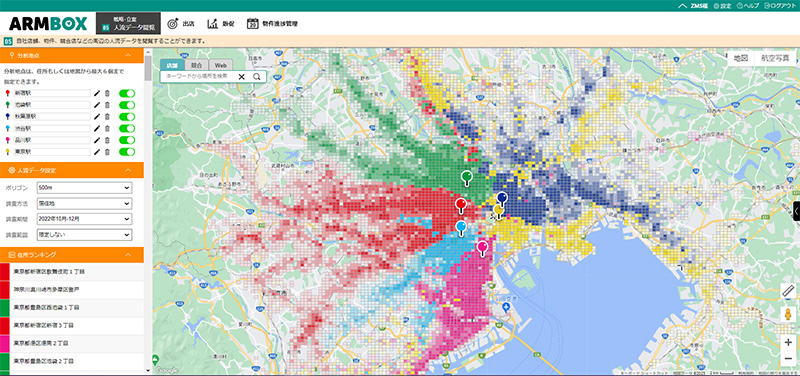Delete the 池袋駅 point with trash icon
This screenshot has width=800, height=376.
point(107,105)
